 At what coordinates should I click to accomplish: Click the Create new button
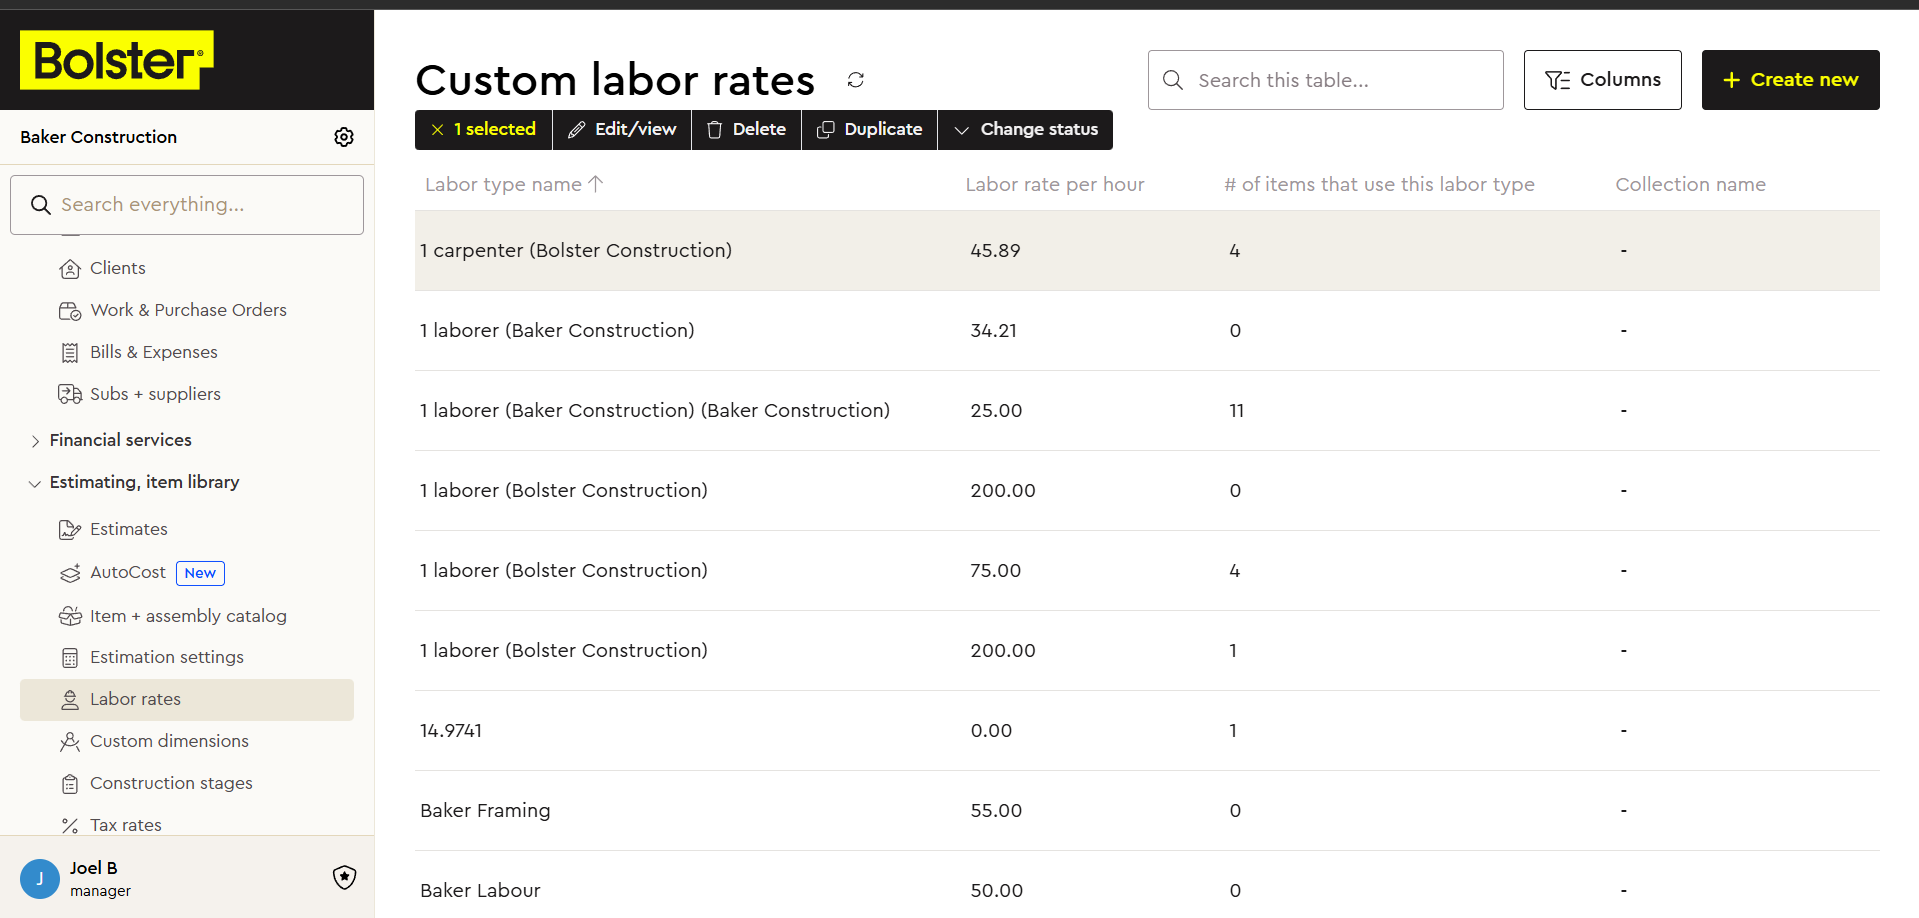click(x=1790, y=80)
